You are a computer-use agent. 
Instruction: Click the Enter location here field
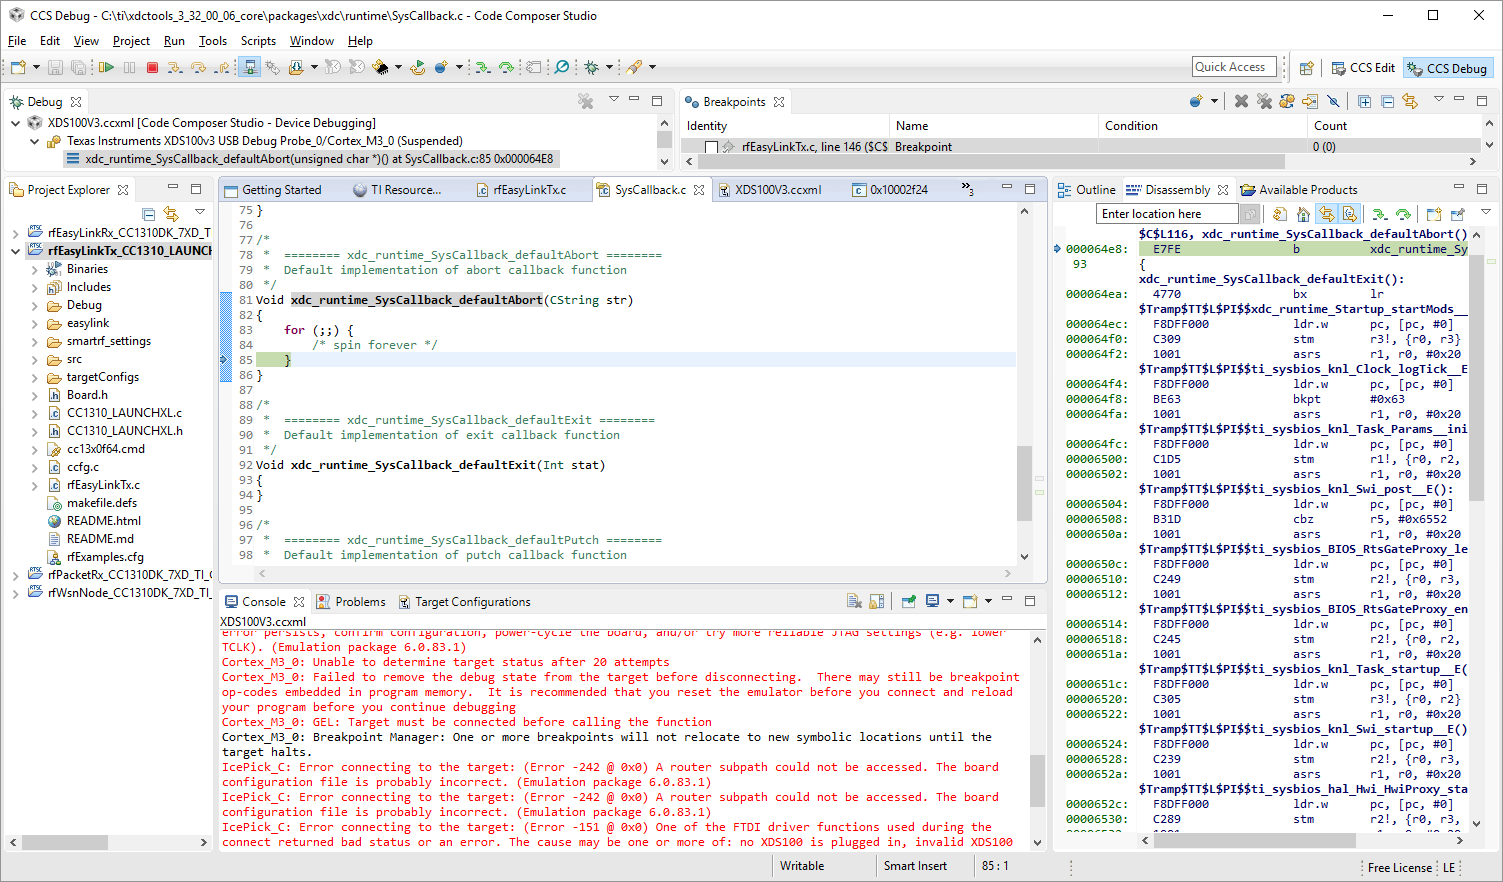[1165, 213]
